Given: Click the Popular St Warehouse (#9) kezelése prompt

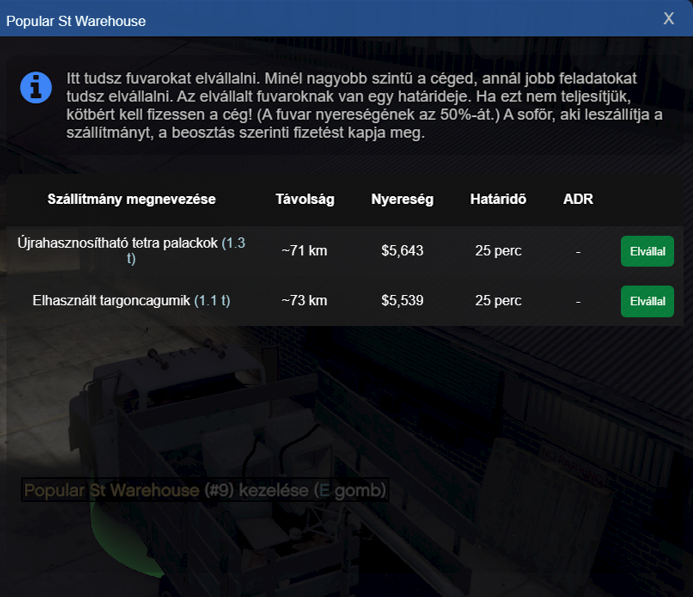Looking at the screenshot, I should [x=204, y=490].
